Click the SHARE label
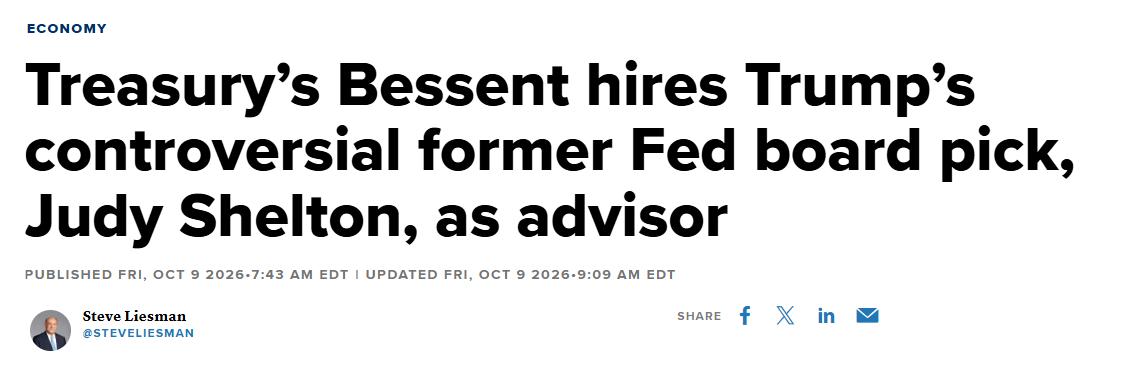This screenshot has height=378, width=1134. (x=699, y=317)
